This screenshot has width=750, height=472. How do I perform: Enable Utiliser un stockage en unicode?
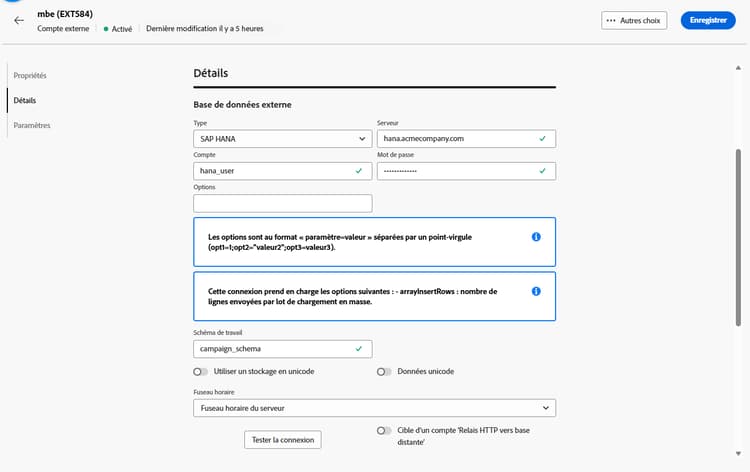pos(200,372)
